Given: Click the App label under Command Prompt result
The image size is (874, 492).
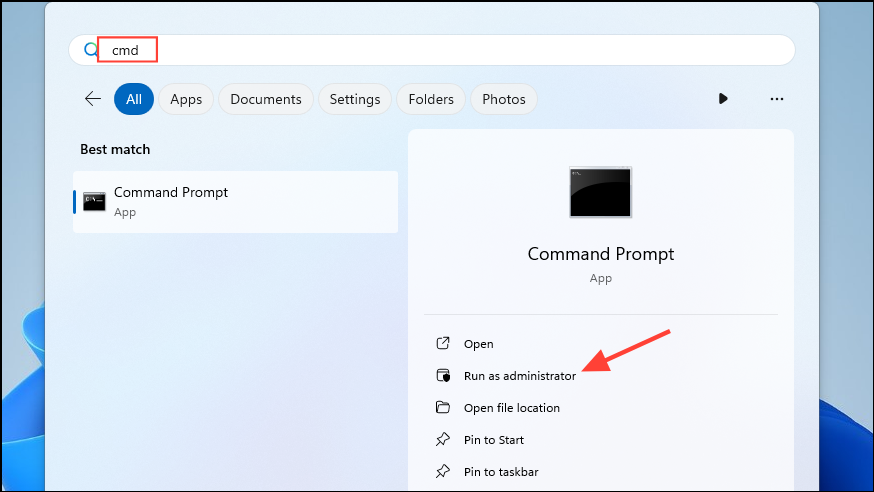Looking at the screenshot, I should (x=125, y=212).
